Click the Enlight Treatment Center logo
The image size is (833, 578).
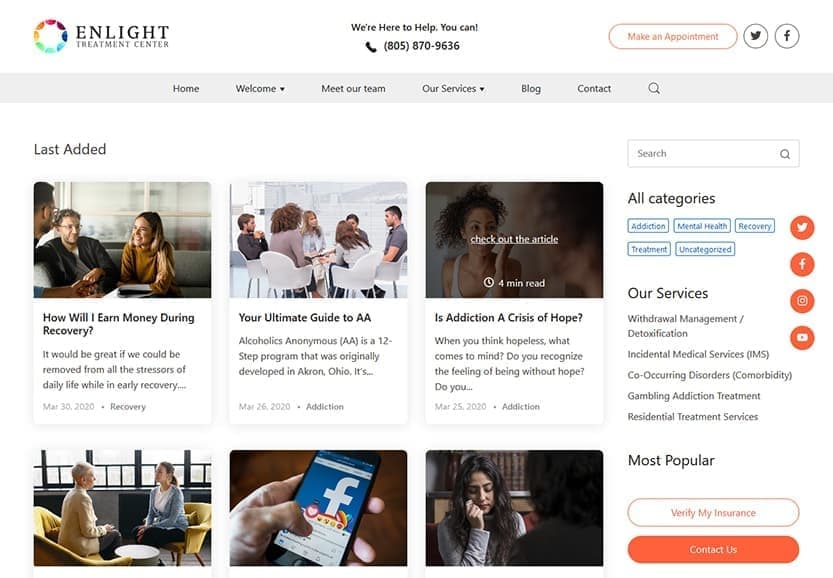click(101, 36)
